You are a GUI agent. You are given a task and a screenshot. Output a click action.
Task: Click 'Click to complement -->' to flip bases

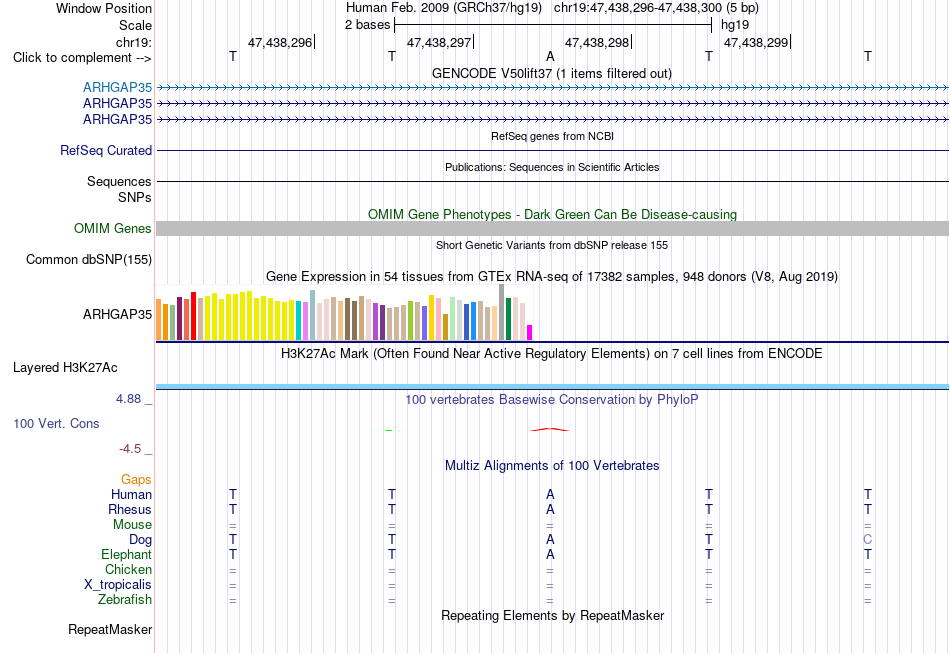[x=82, y=58]
